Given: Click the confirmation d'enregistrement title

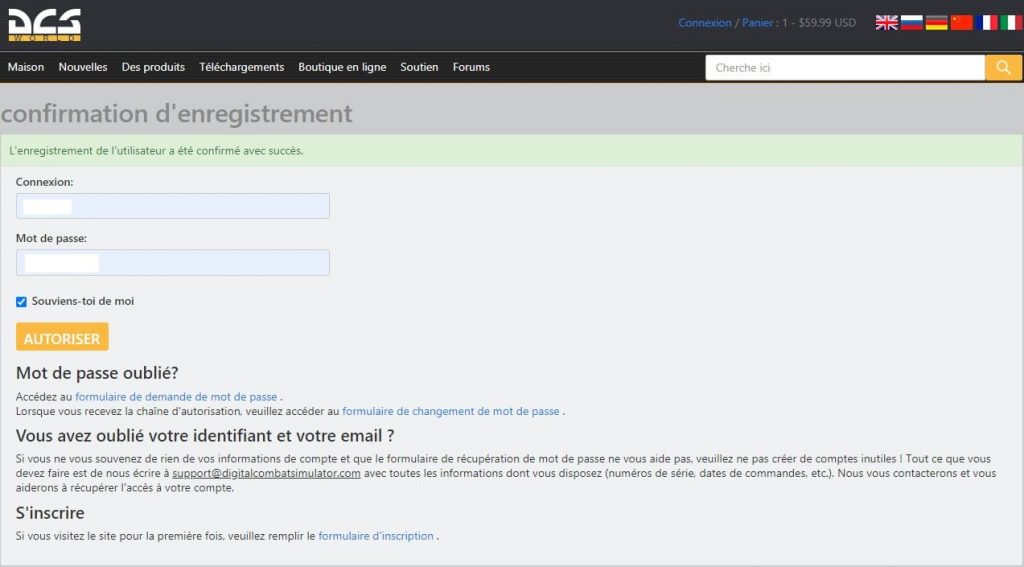Looking at the screenshot, I should pyautogui.click(x=177, y=114).
